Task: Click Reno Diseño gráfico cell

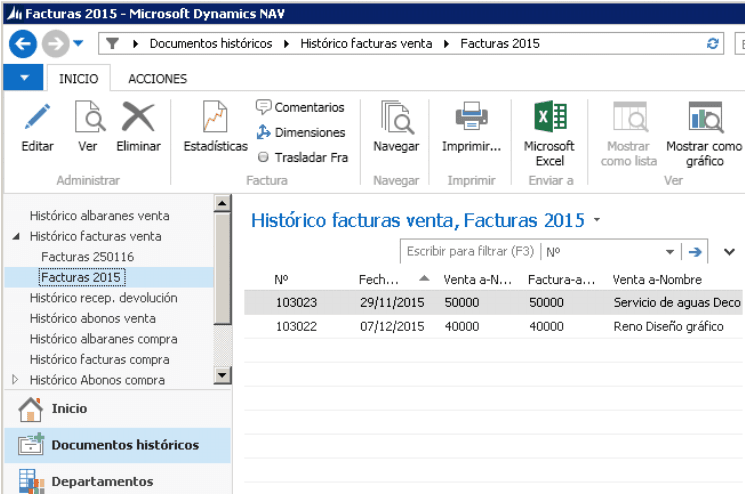Action: (x=669, y=326)
